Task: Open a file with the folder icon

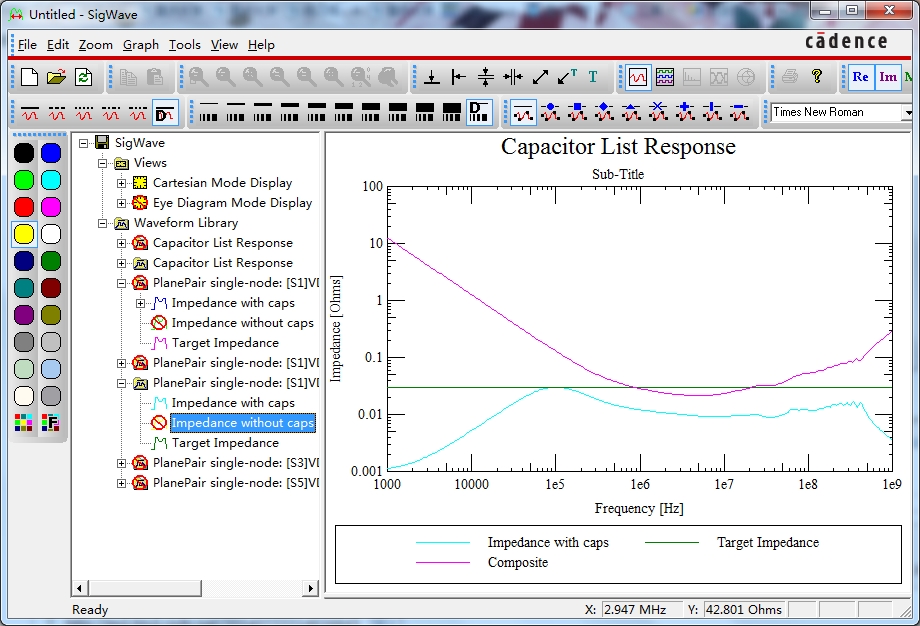Action: point(56,77)
